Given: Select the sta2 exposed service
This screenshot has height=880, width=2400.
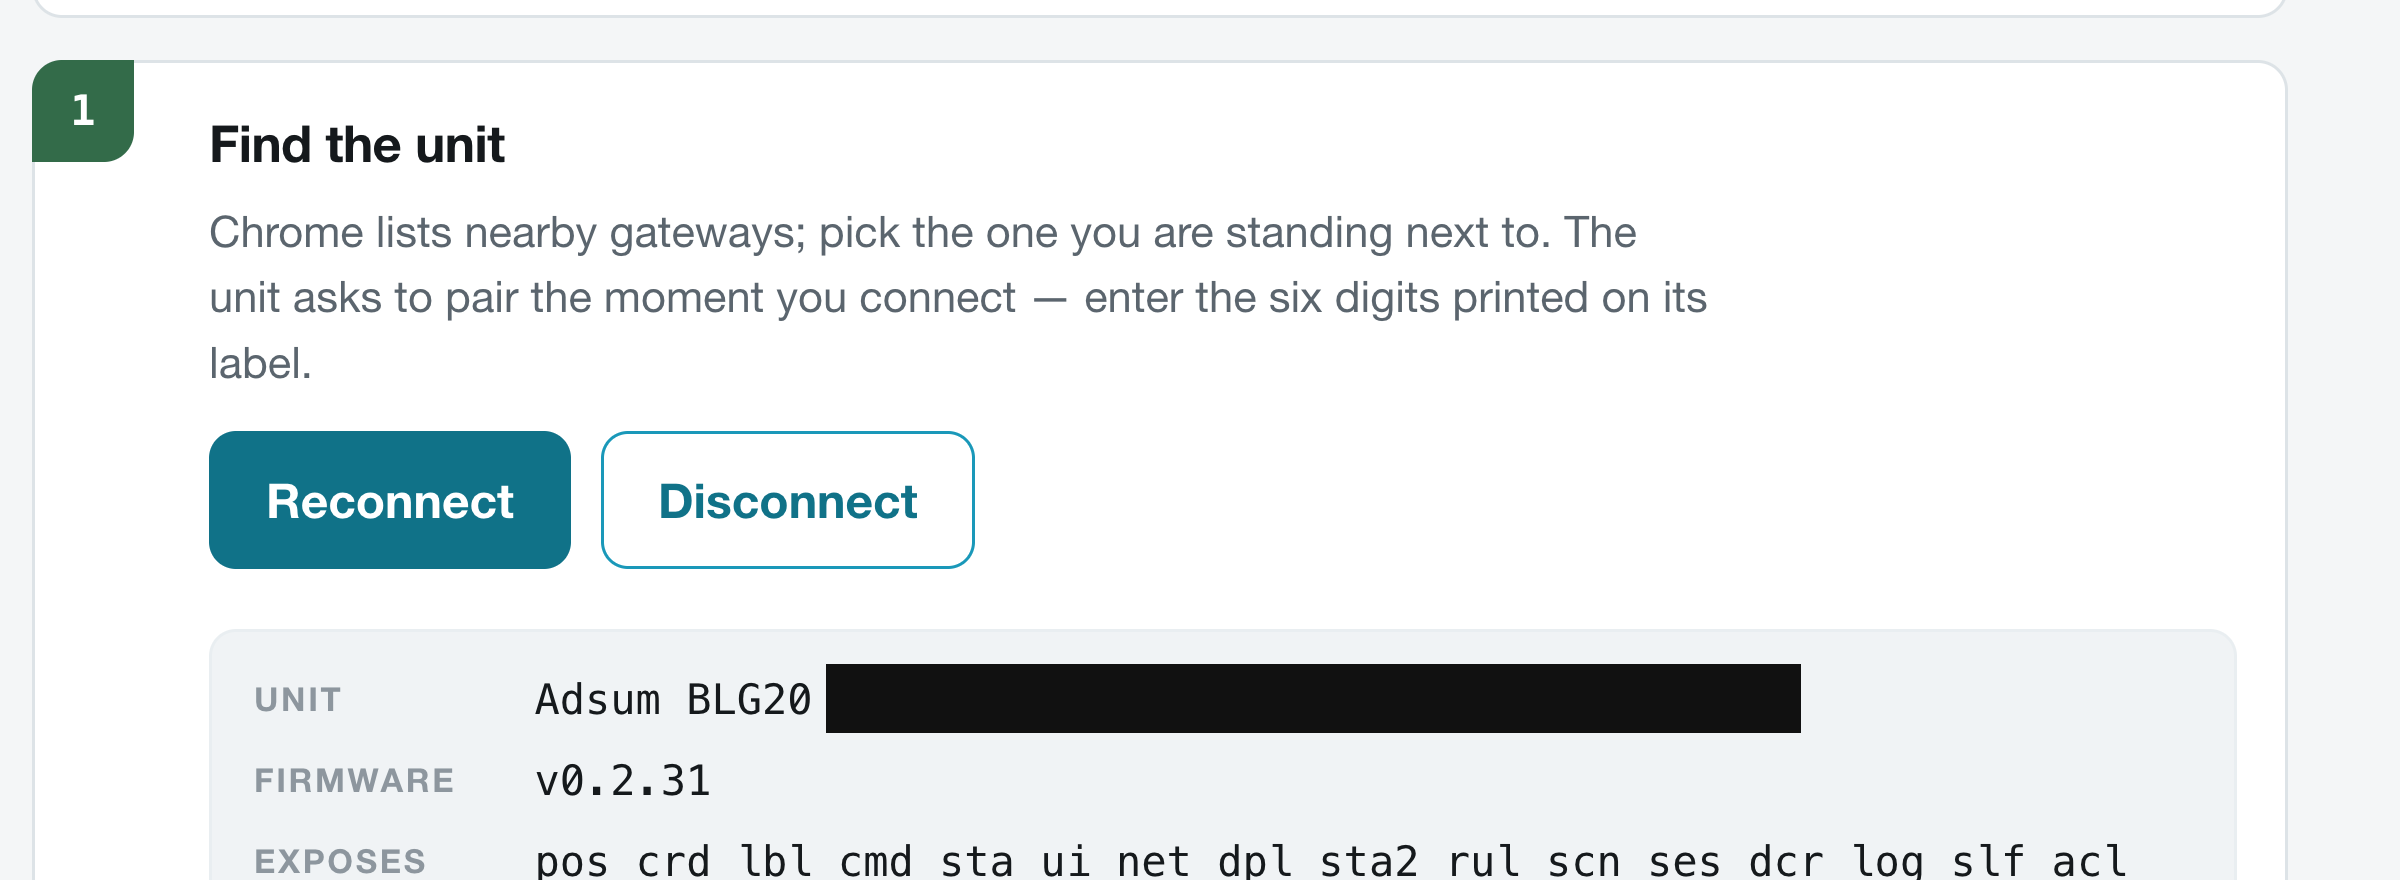Looking at the screenshot, I should coord(1369,861).
